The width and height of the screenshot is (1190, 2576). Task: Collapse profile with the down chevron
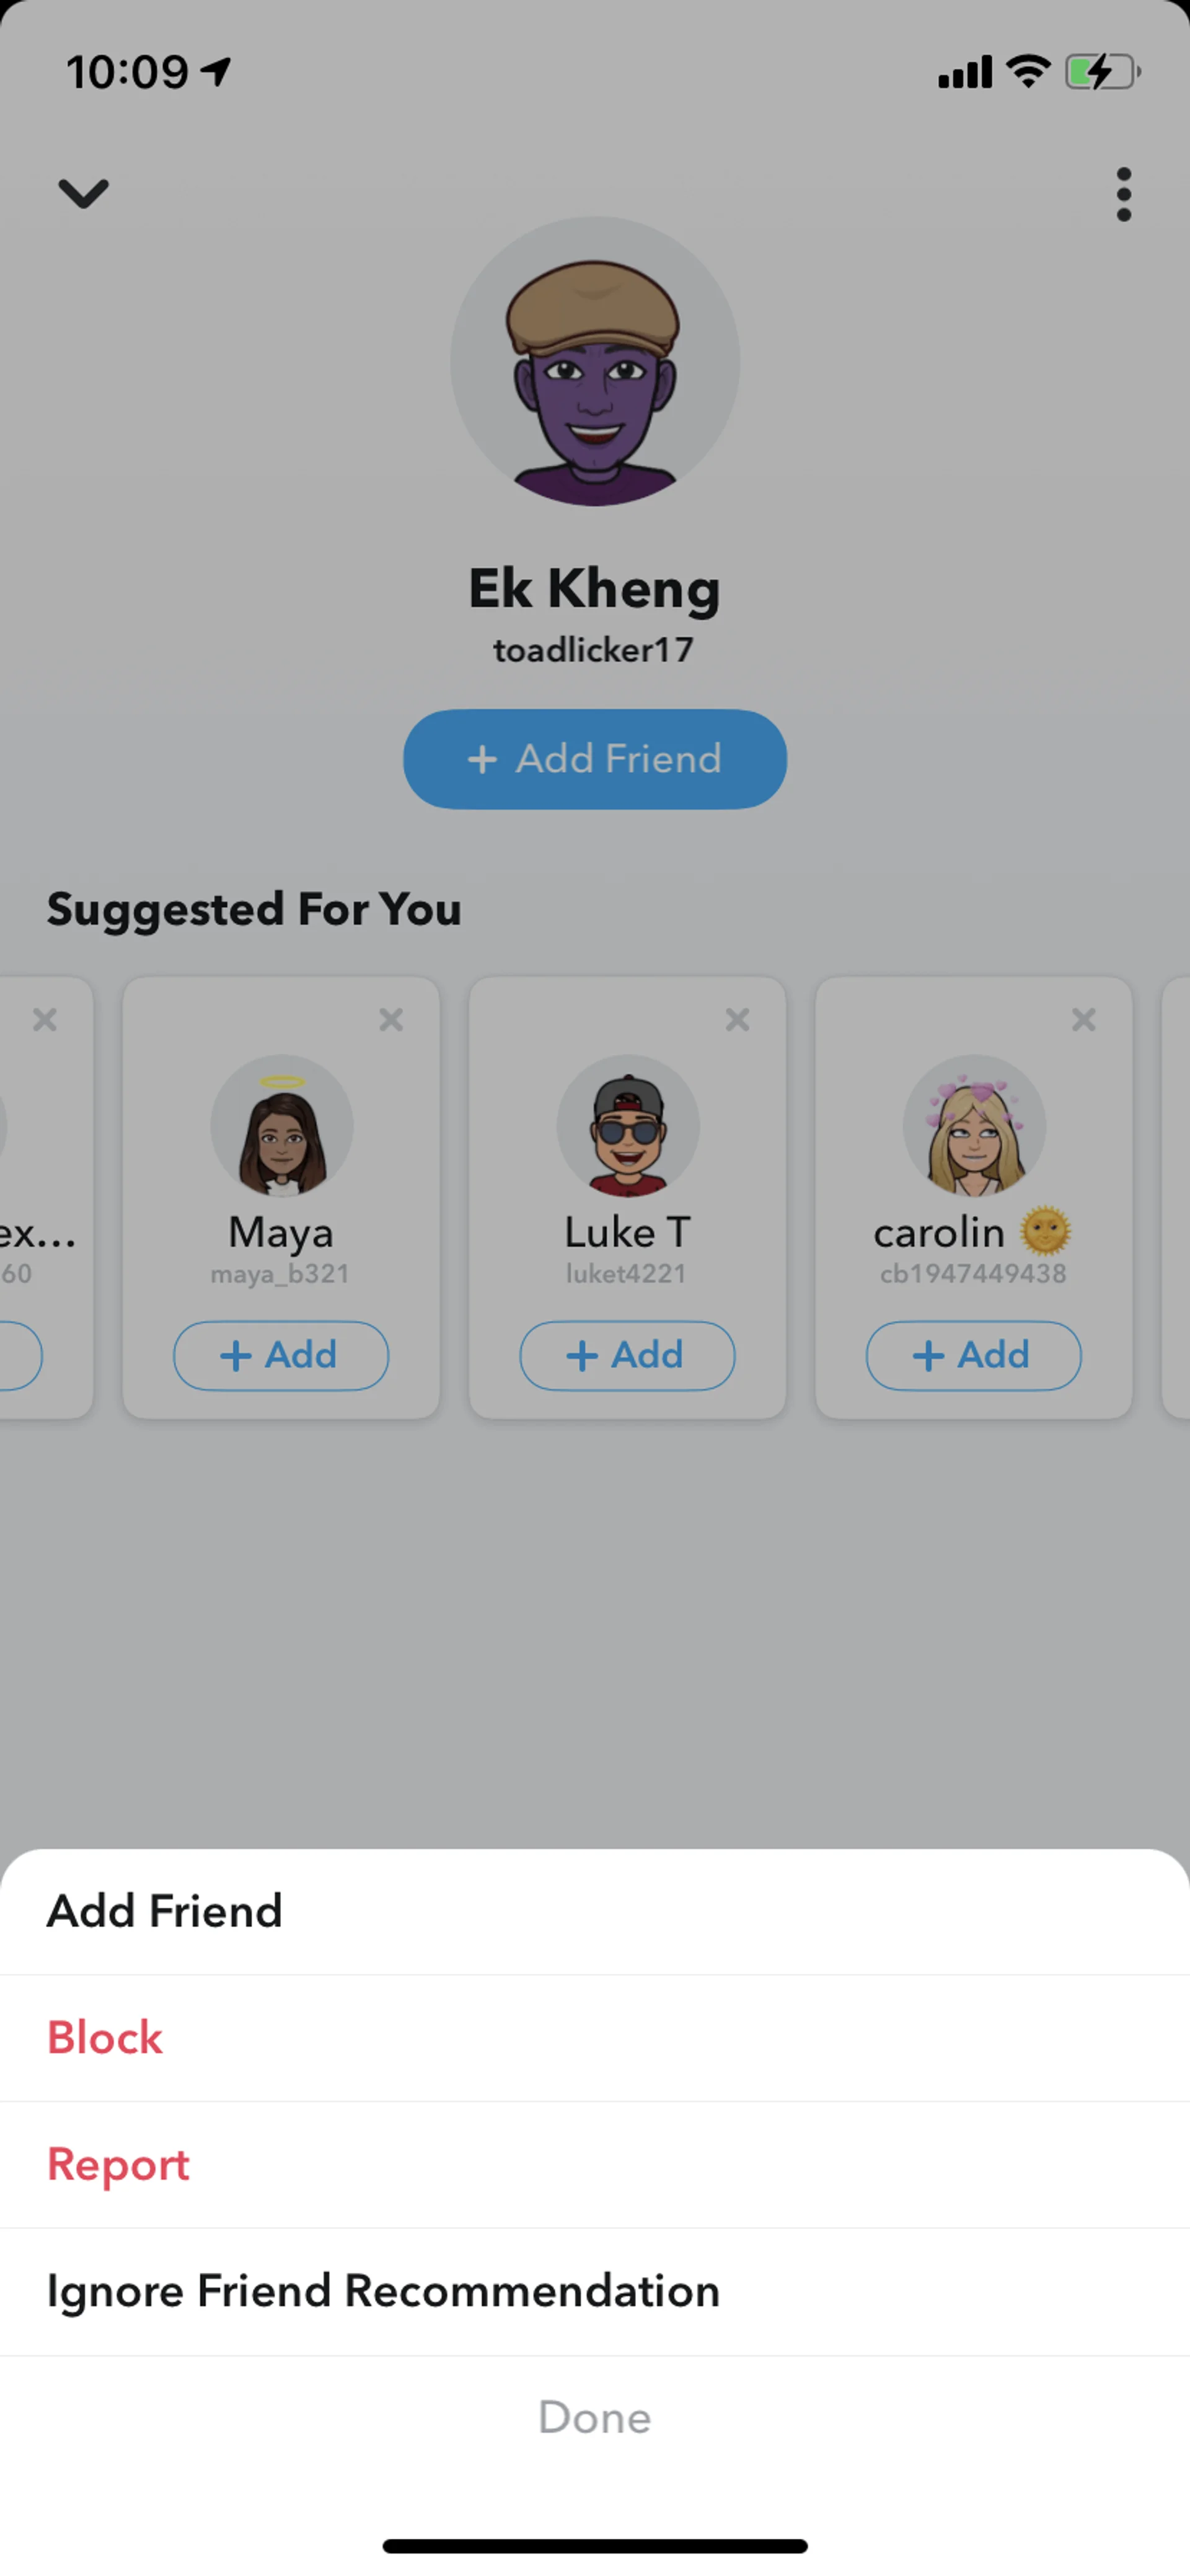(83, 193)
